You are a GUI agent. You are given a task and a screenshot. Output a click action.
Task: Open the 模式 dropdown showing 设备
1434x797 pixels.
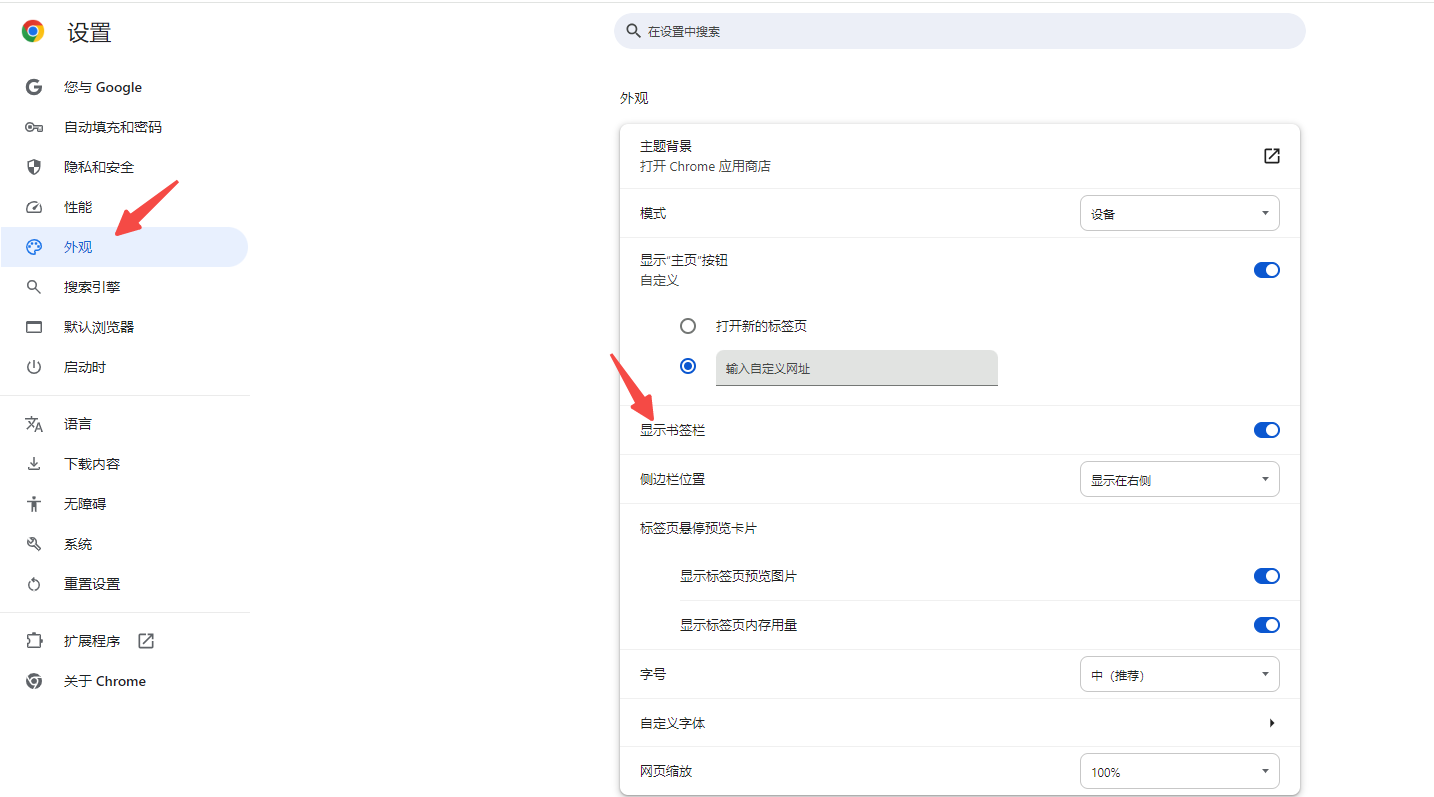click(x=1180, y=213)
